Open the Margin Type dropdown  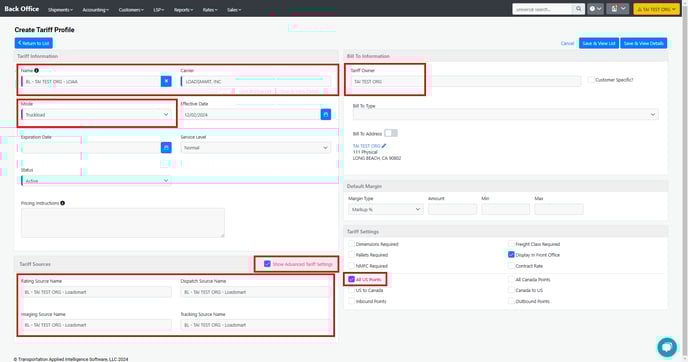point(386,210)
